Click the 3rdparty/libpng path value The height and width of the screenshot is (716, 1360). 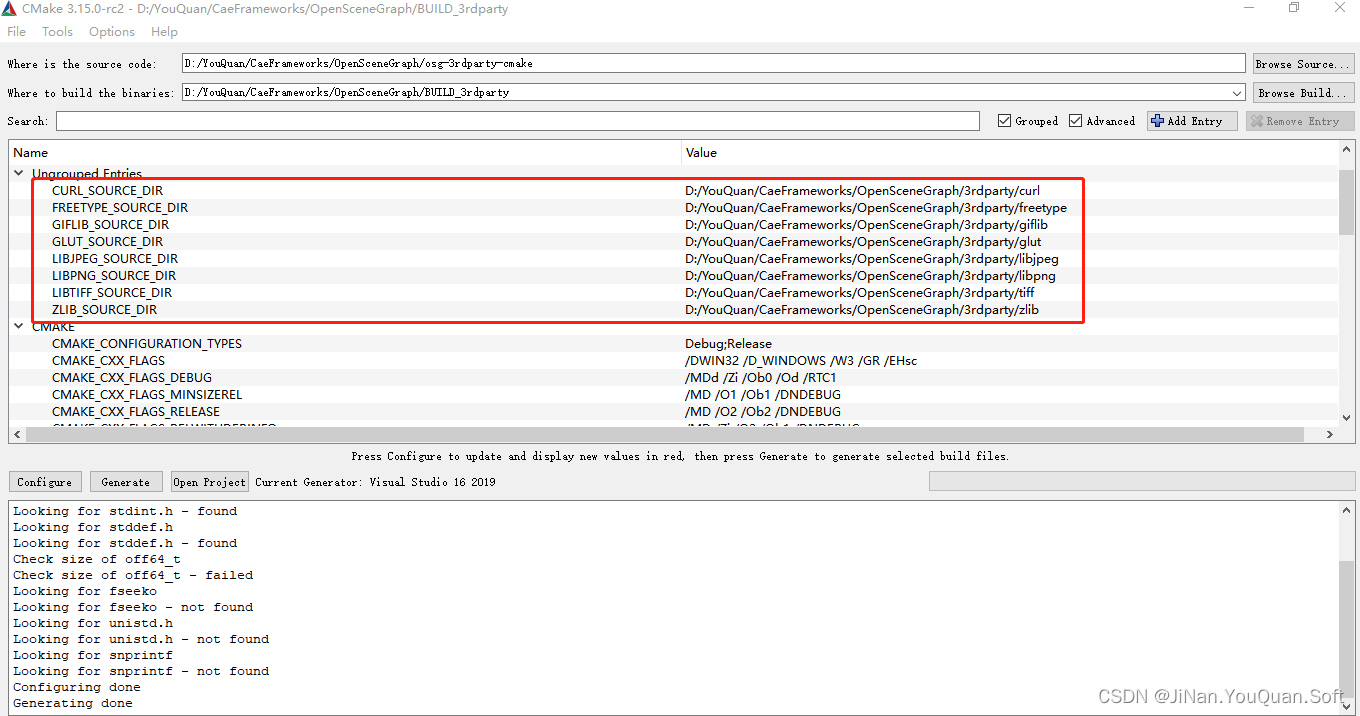[x=870, y=276]
